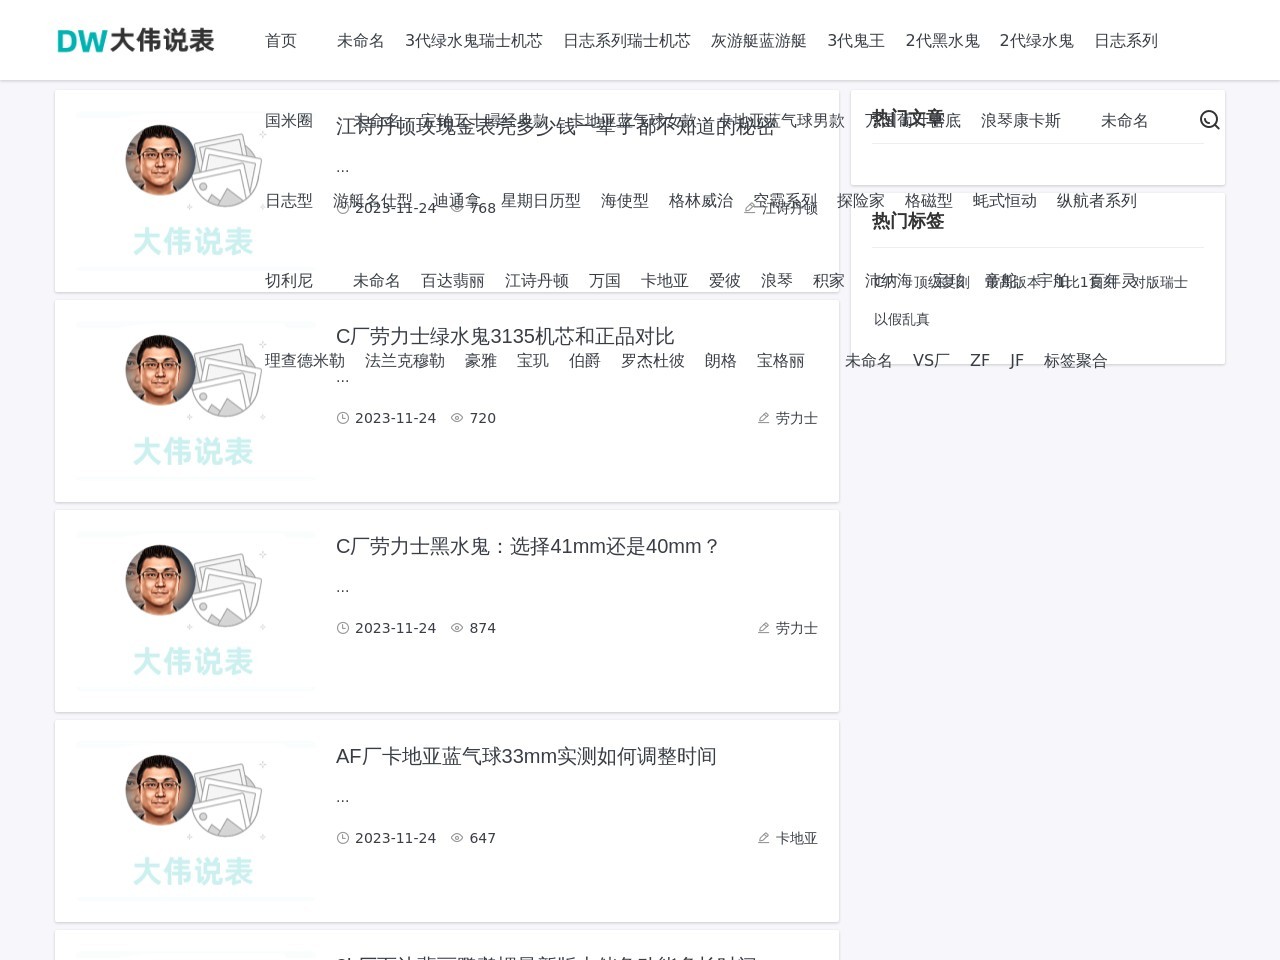Click the eye icon showing 874 views
This screenshot has width=1280, height=960.
457,628
